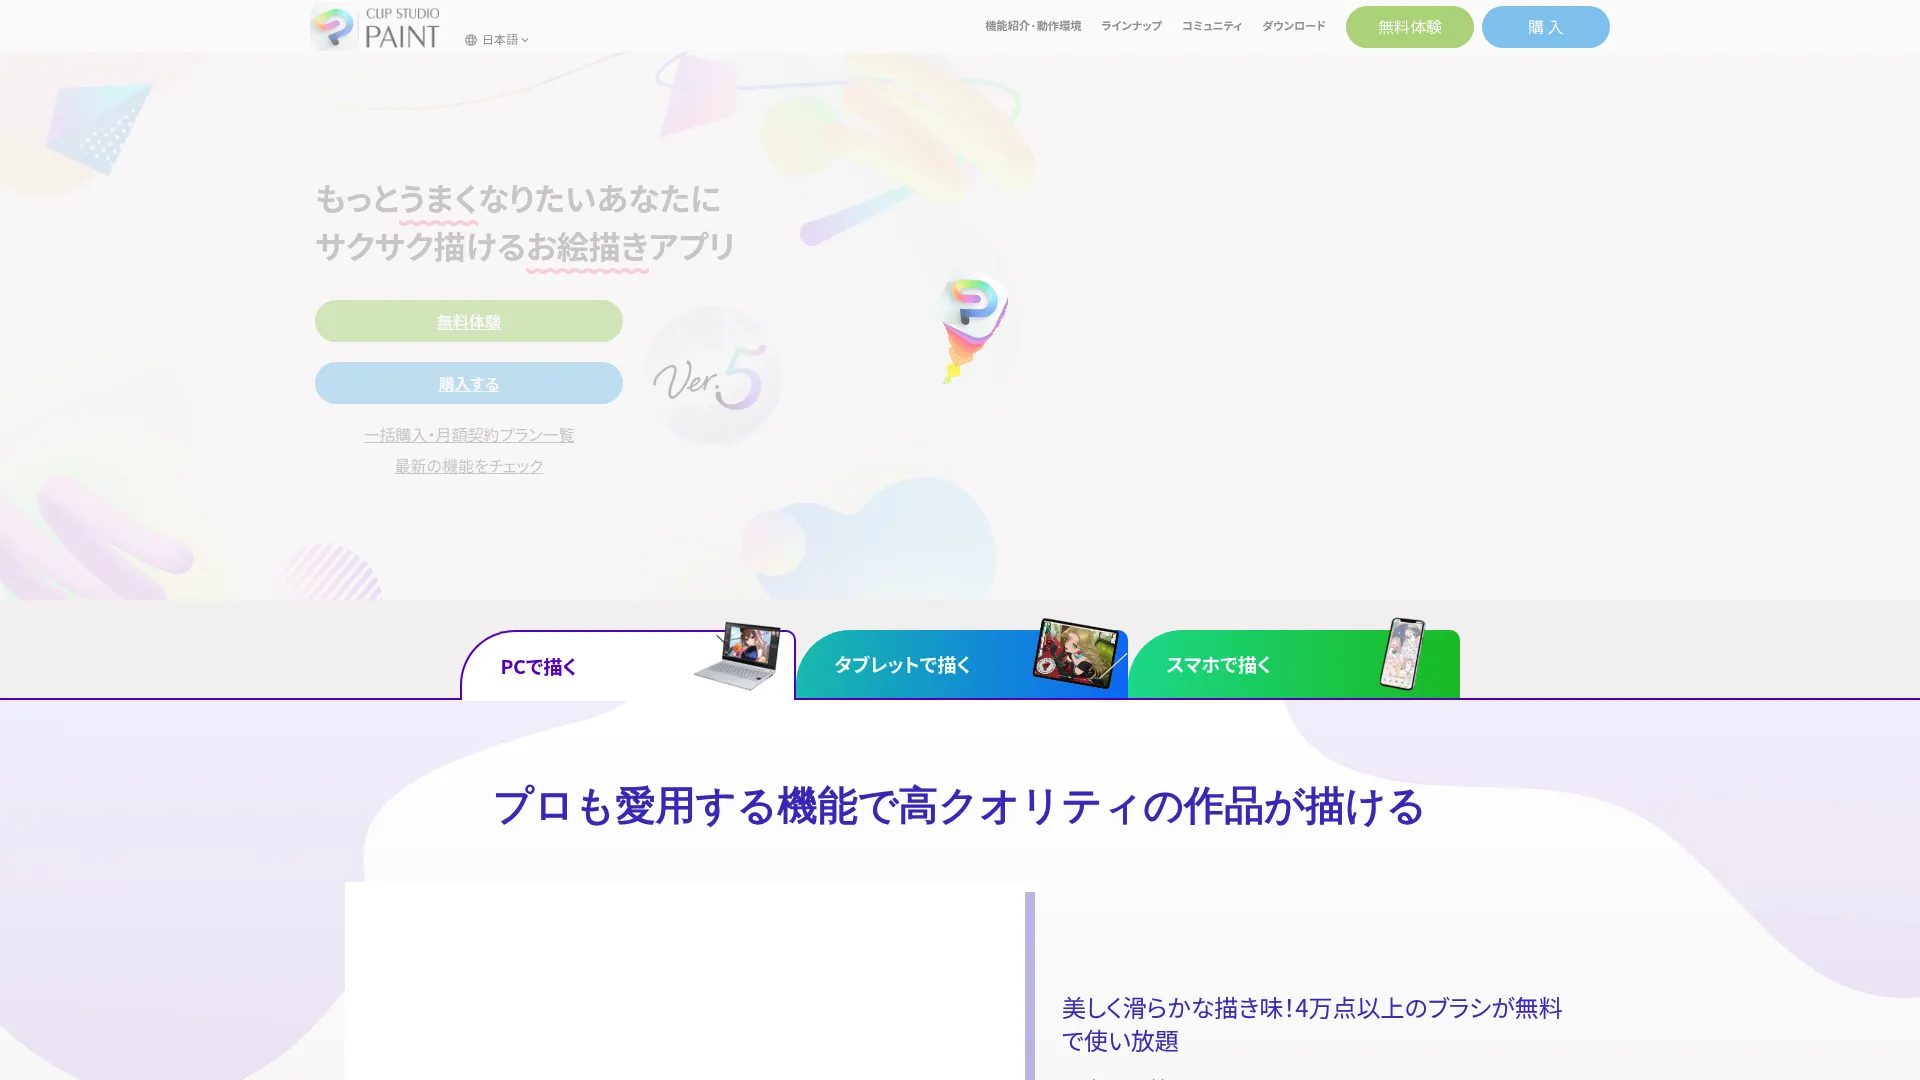
Task: Open the コミュニティ menu item
Action: coord(1212,26)
